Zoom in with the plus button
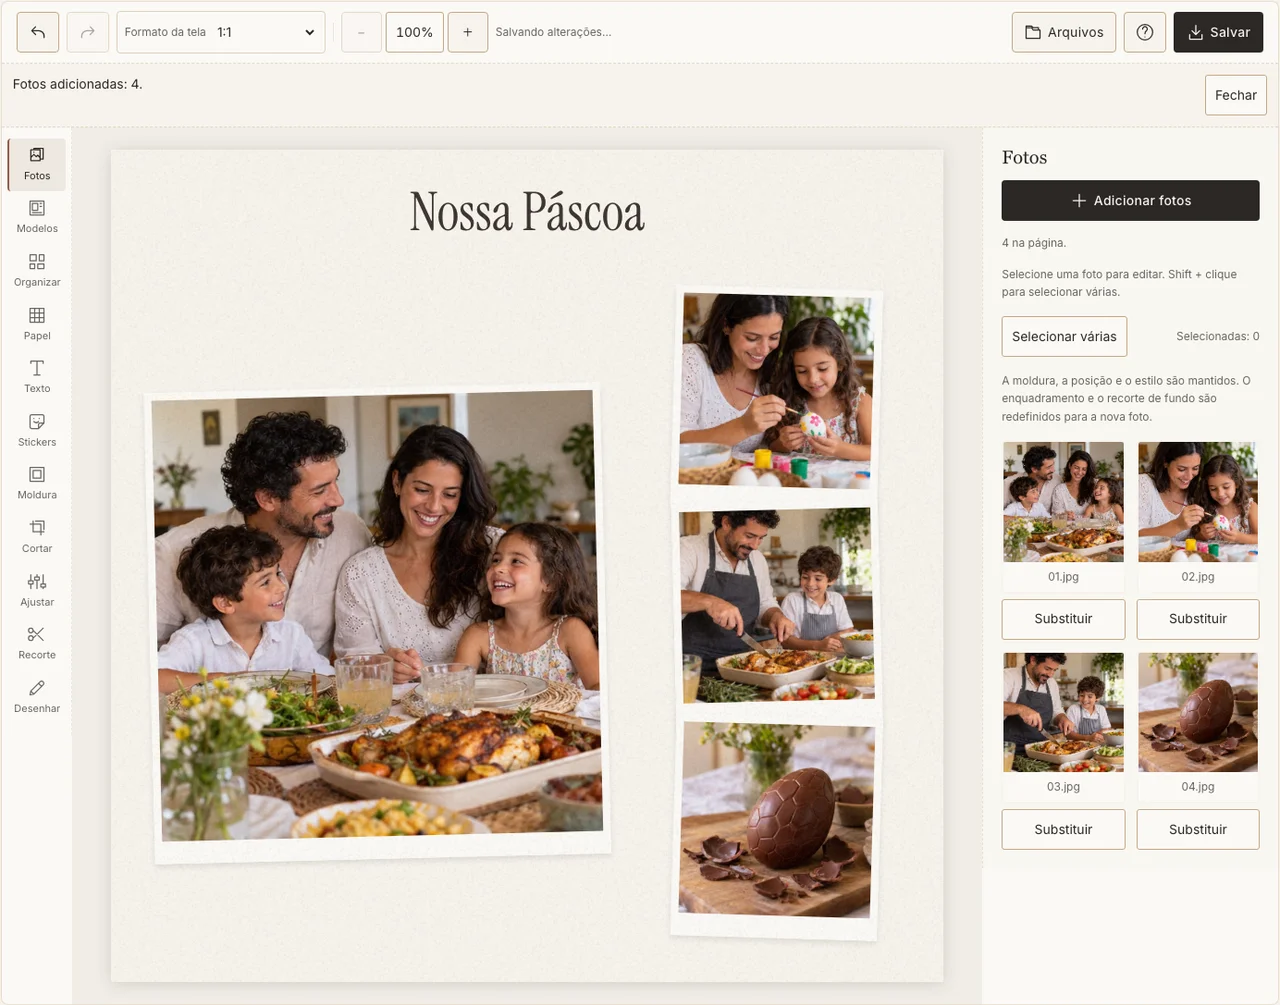 point(468,32)
